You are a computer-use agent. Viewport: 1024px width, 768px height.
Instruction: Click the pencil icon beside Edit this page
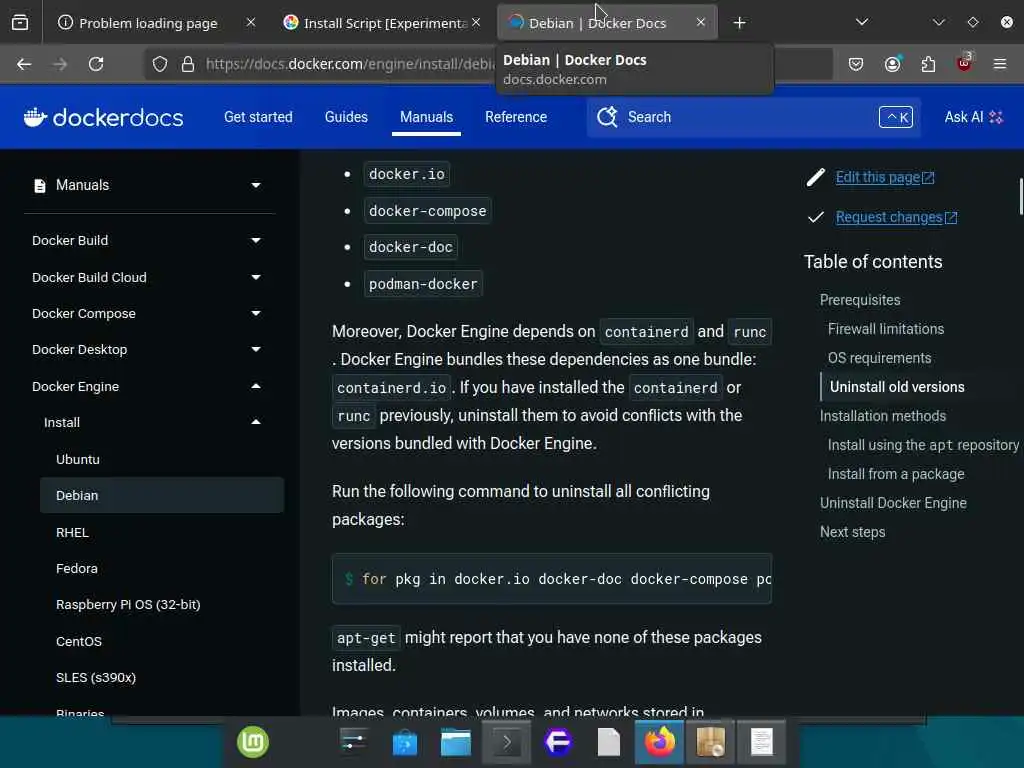pos(816,178)
